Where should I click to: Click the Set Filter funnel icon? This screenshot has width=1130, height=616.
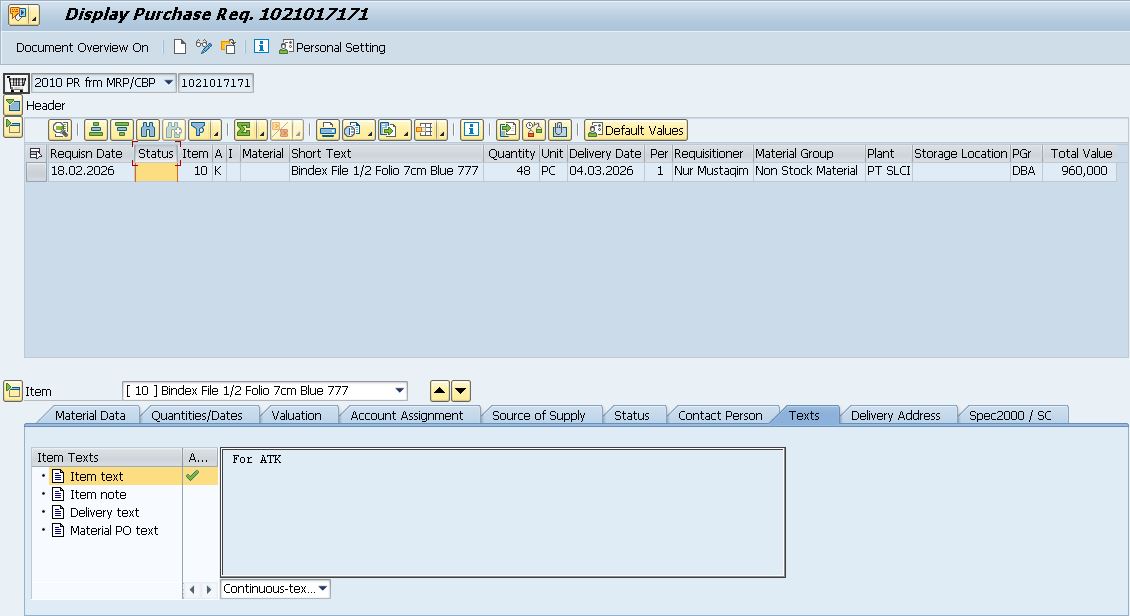(x=199, y=130)
